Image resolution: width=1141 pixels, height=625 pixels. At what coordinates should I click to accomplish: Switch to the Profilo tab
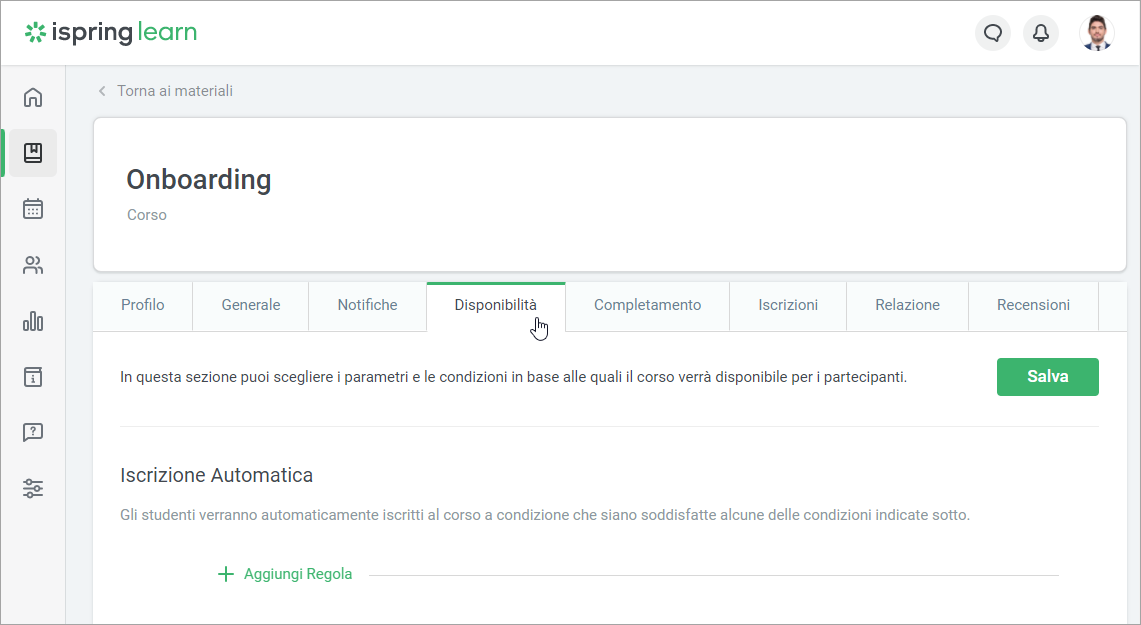click(x=143, y=305)
